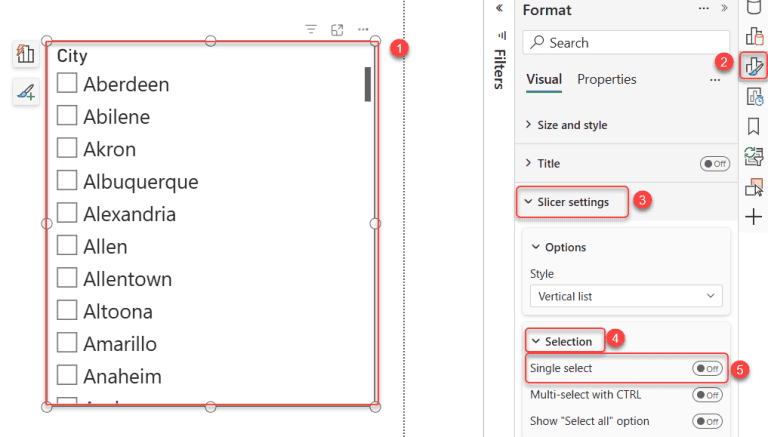Check the Amarillo checkbox
The width and height of the screenshot is (768, 437).
coord(67,342)
